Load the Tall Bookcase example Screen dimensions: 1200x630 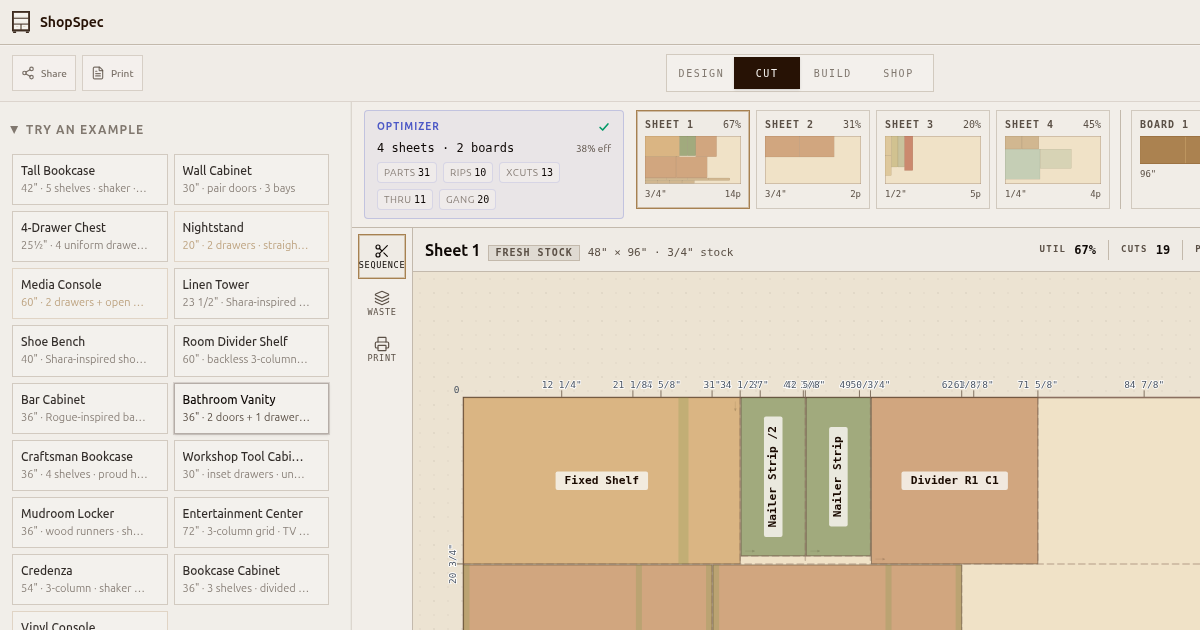[x=90, y=179]
